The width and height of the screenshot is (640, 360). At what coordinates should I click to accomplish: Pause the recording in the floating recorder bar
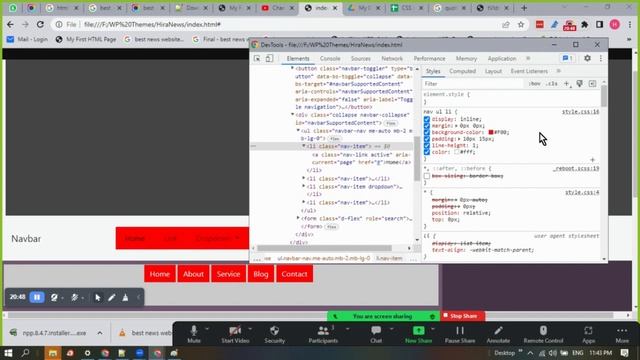pyautogui.click(x=37, y=297)
